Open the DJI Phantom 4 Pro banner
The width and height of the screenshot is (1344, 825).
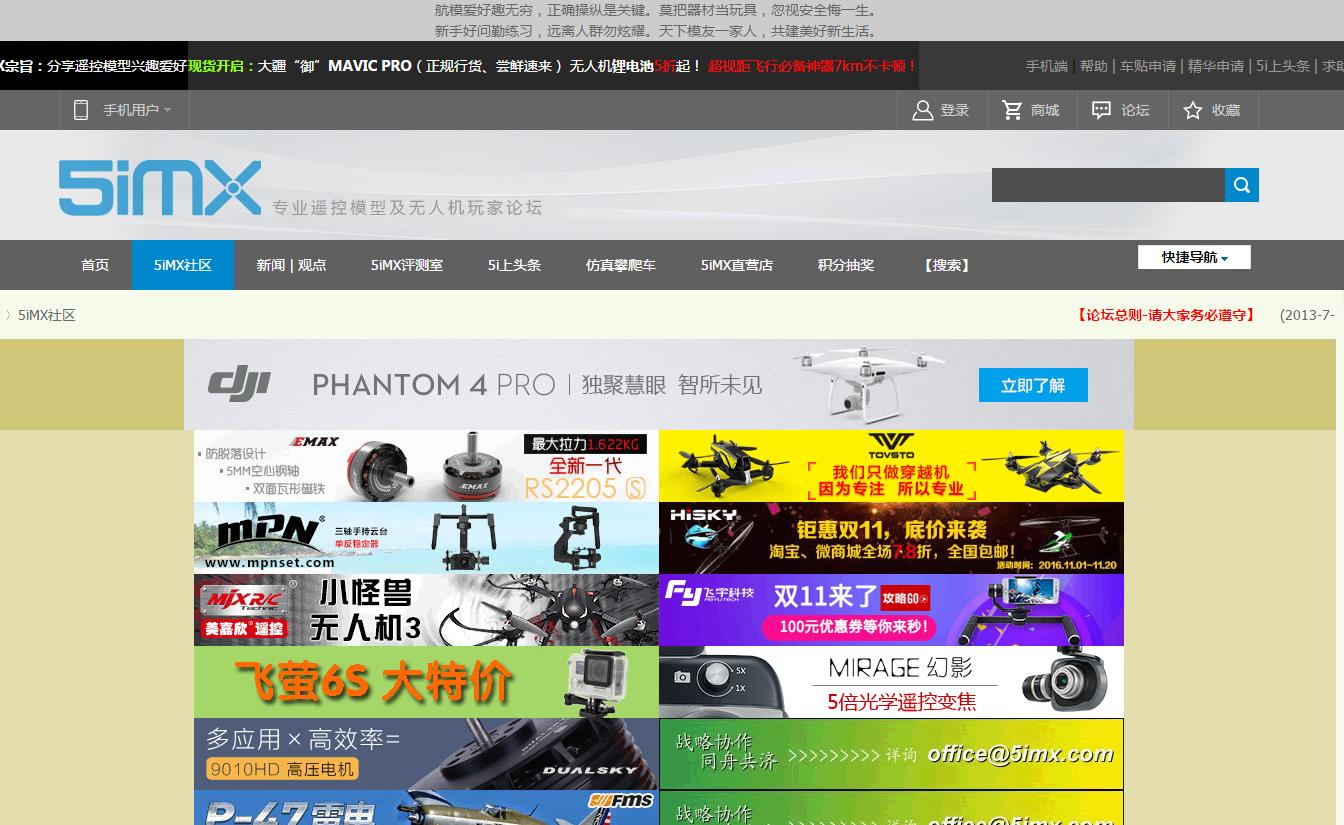(x=659, y=384)
